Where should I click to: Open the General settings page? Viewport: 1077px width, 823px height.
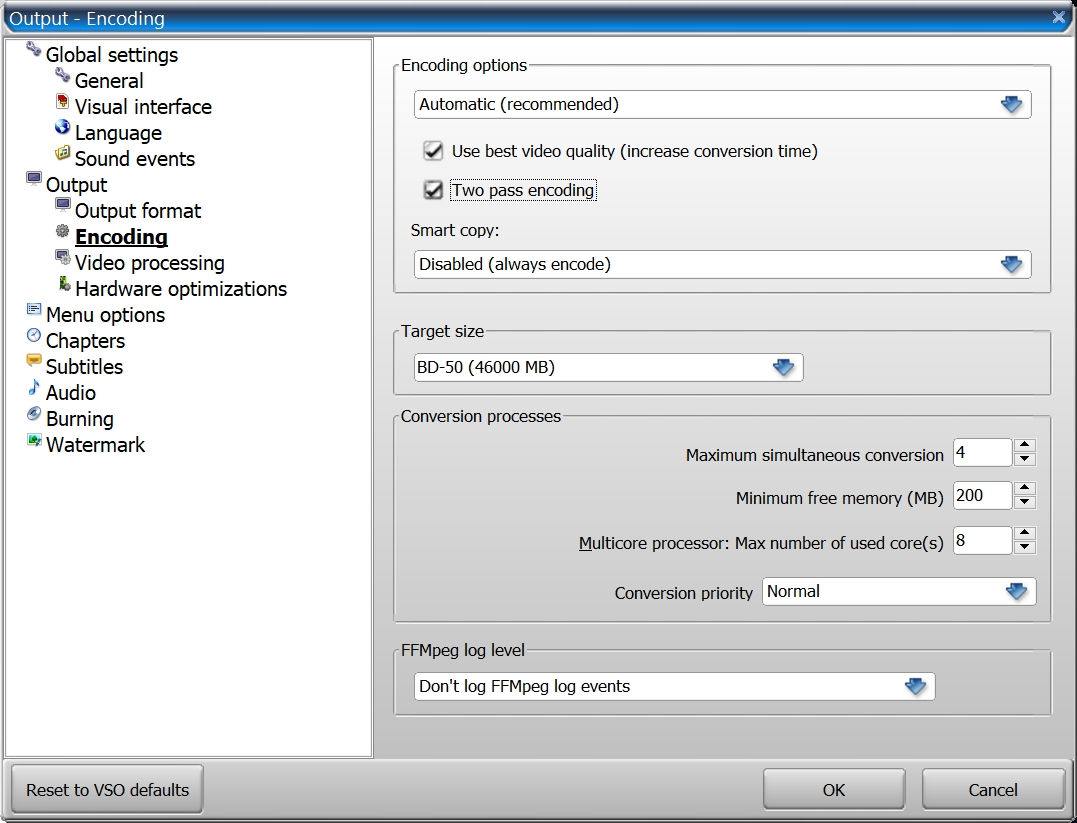tap(109, 81)
